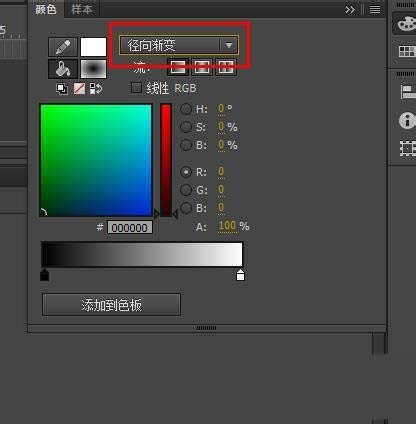Select the G green radio button
The image size is (416, 424).
coord(186,190)
